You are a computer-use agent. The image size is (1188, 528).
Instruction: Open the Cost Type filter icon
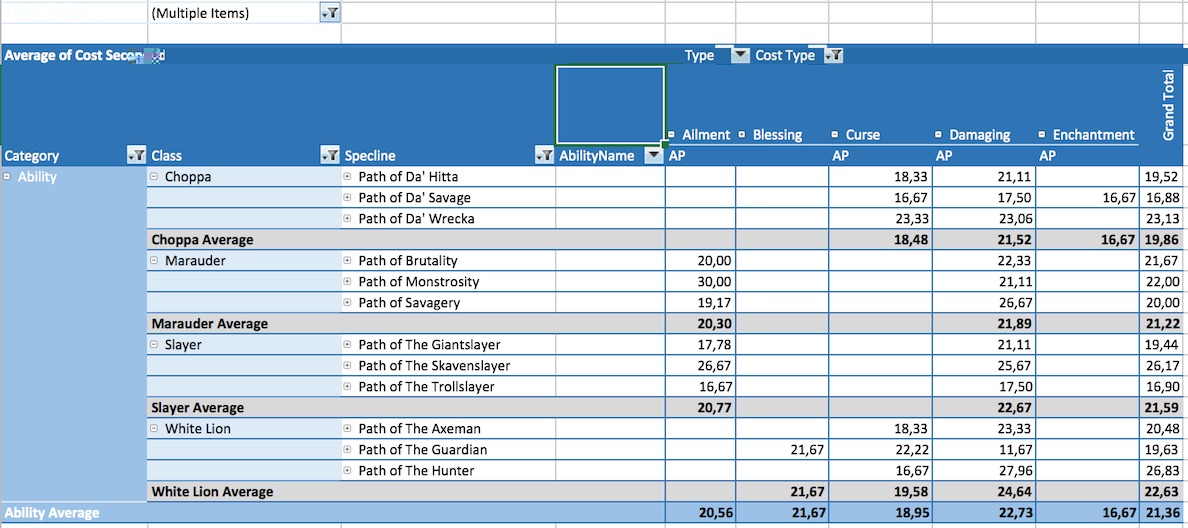pyautogui.click(x=832, y=56)
